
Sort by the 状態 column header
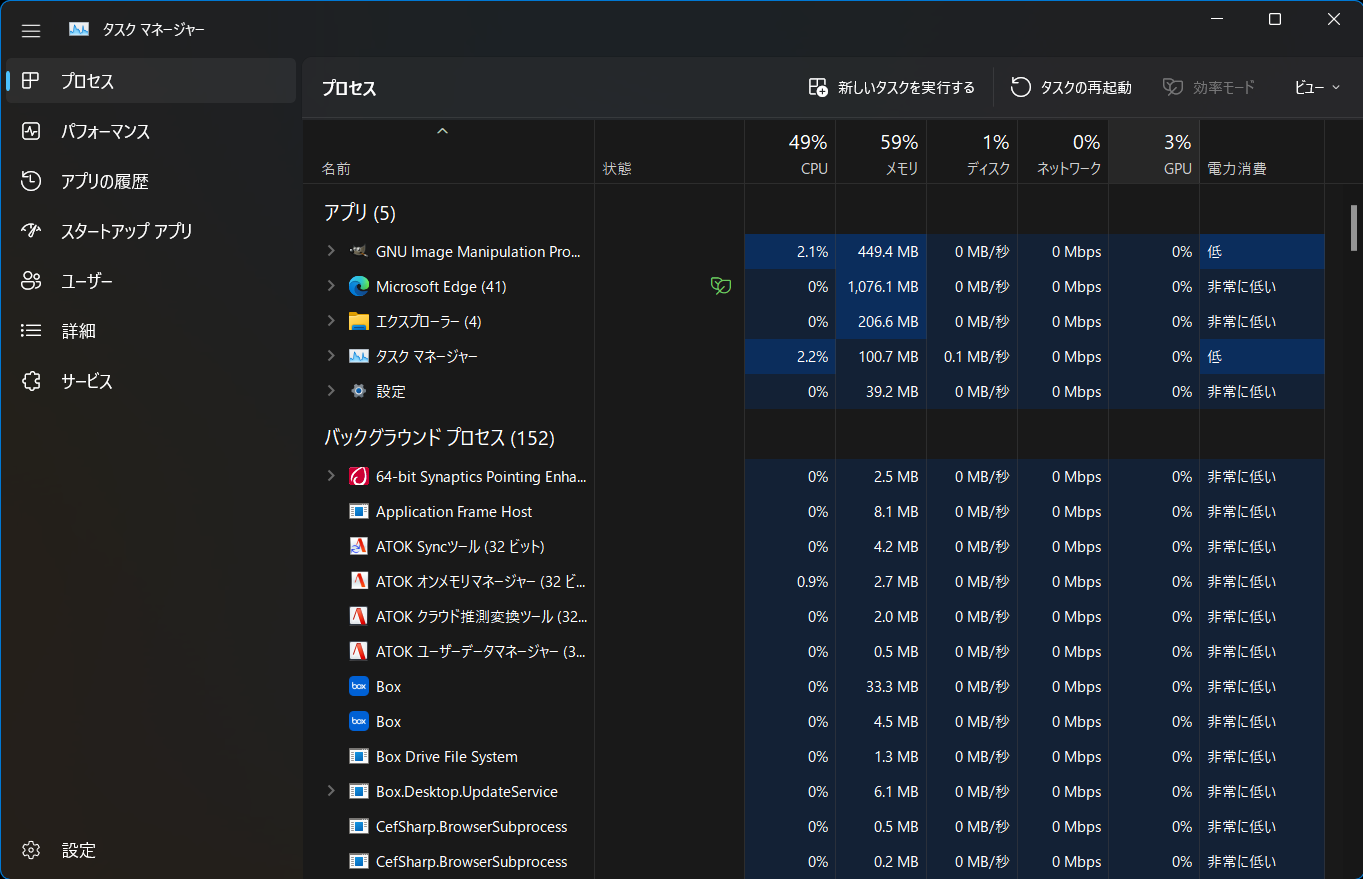pos(669,152)
